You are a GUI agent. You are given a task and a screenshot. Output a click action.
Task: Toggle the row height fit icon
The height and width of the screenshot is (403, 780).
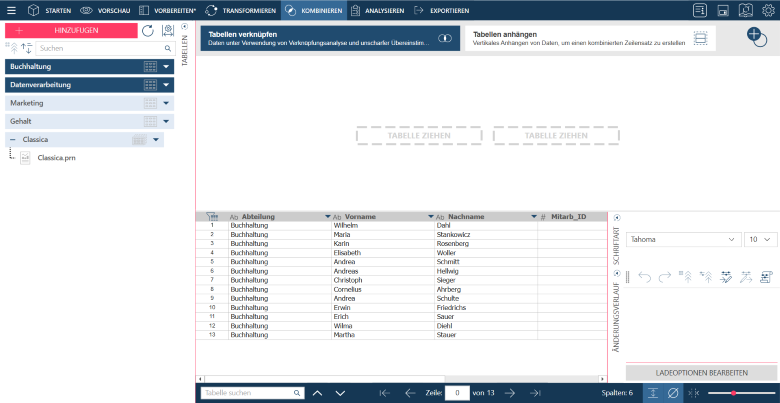click(651, 393)
